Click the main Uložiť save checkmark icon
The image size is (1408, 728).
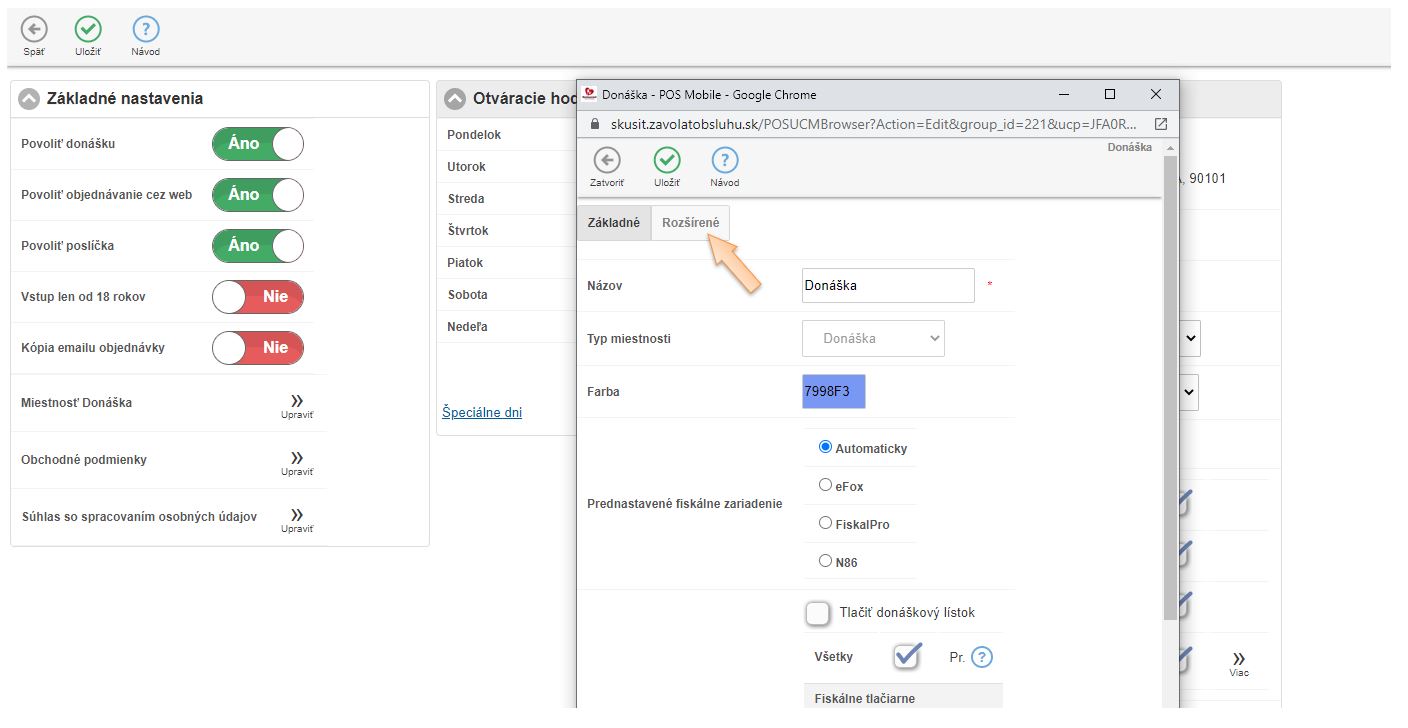(88, 30)
